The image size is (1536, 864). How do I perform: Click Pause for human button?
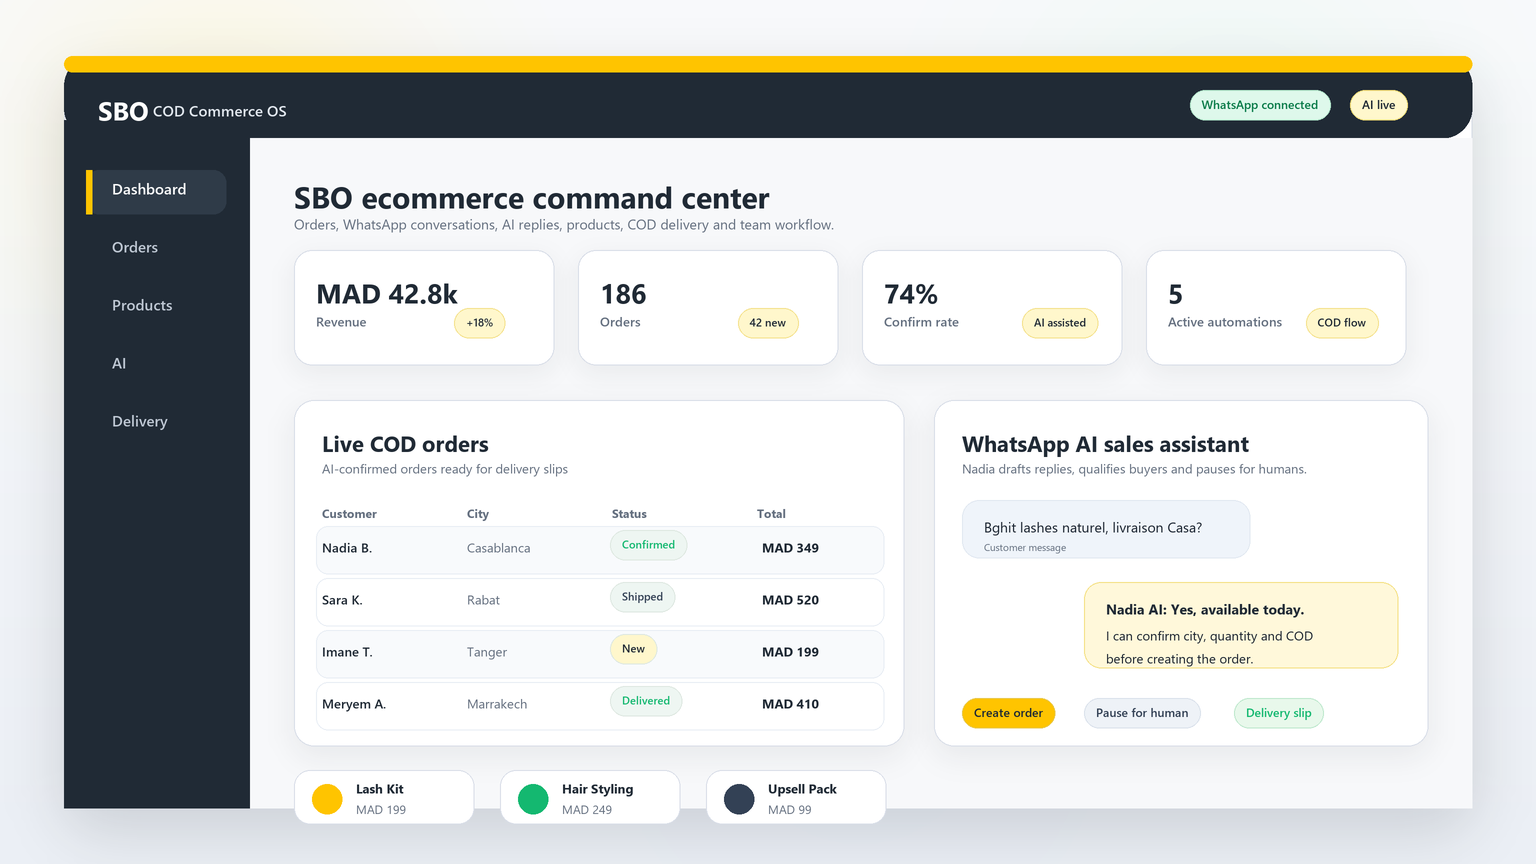pos(1142,713)
